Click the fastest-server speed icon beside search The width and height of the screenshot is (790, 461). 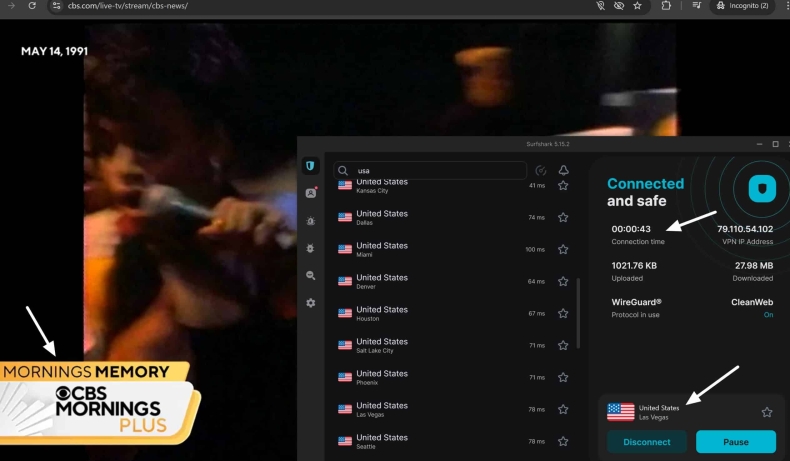coord(541,171)
